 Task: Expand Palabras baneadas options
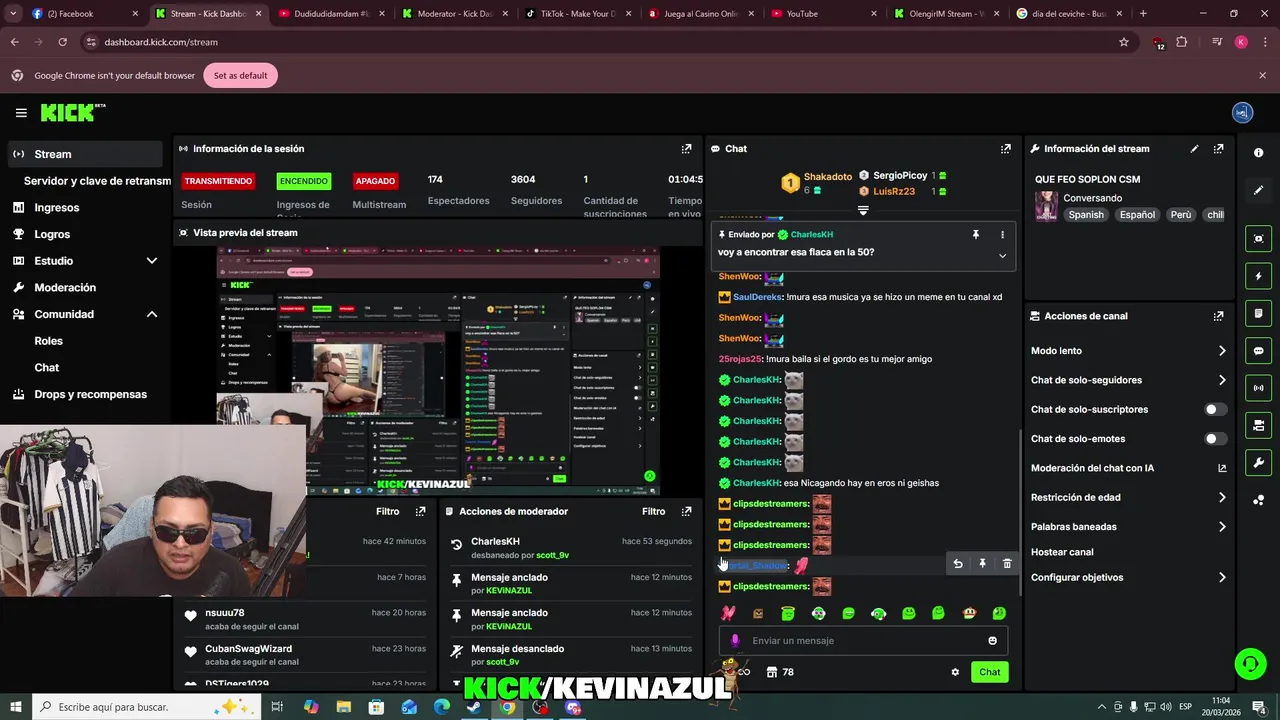(1222, 527)
